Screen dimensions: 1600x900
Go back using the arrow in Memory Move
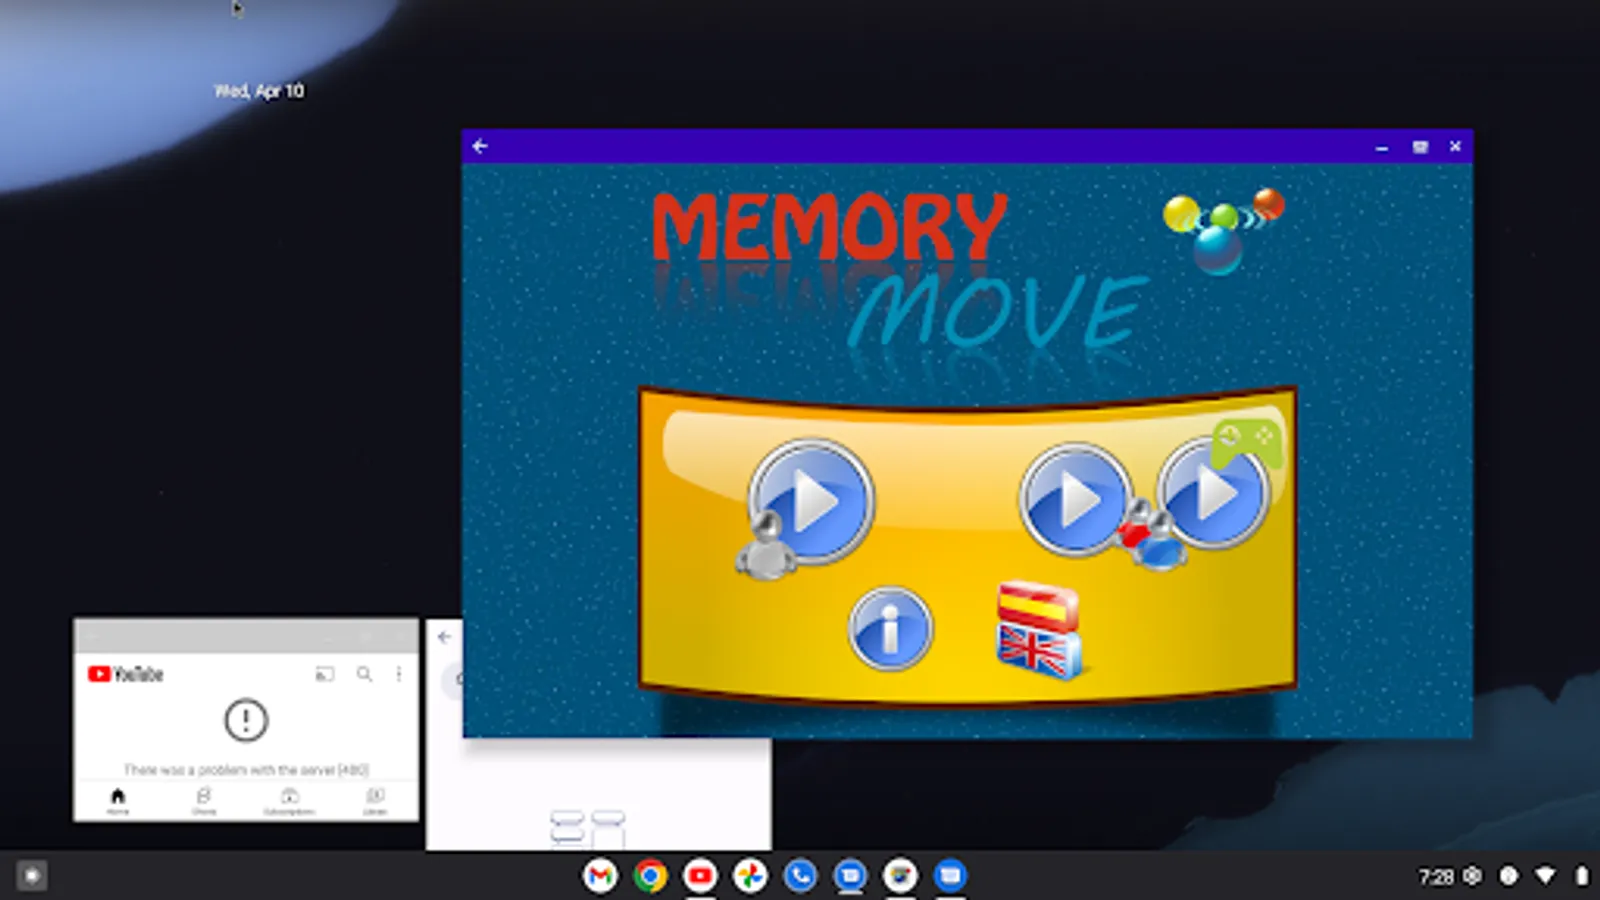click(x=481, y=146)
